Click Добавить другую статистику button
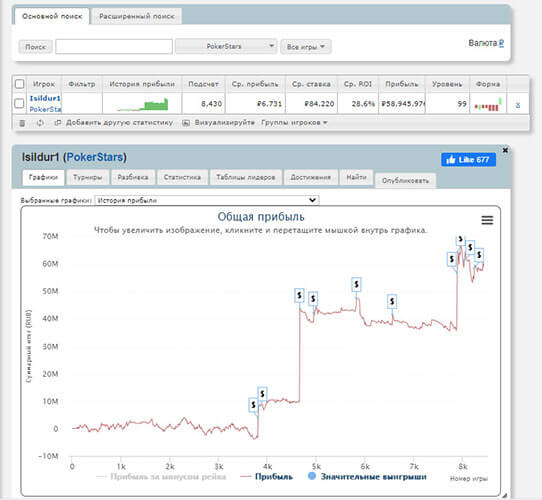This screenshot has width=542, height=500. [114, 122]
